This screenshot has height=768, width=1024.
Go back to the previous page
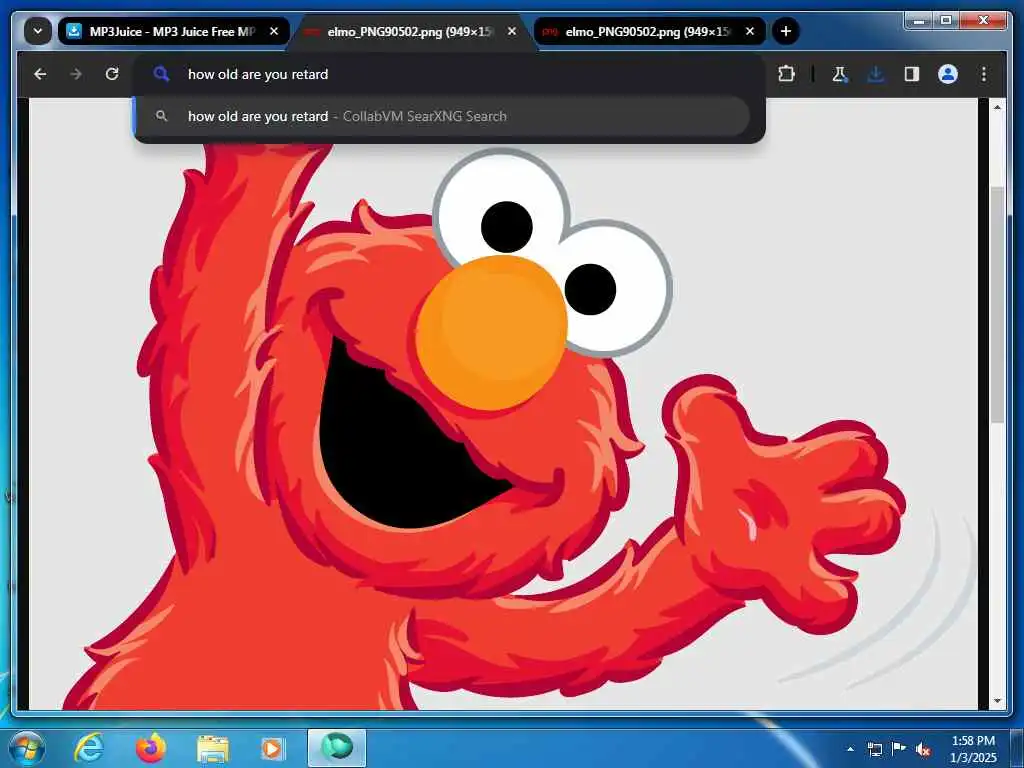pyautogui.click(x=40, y=74)
